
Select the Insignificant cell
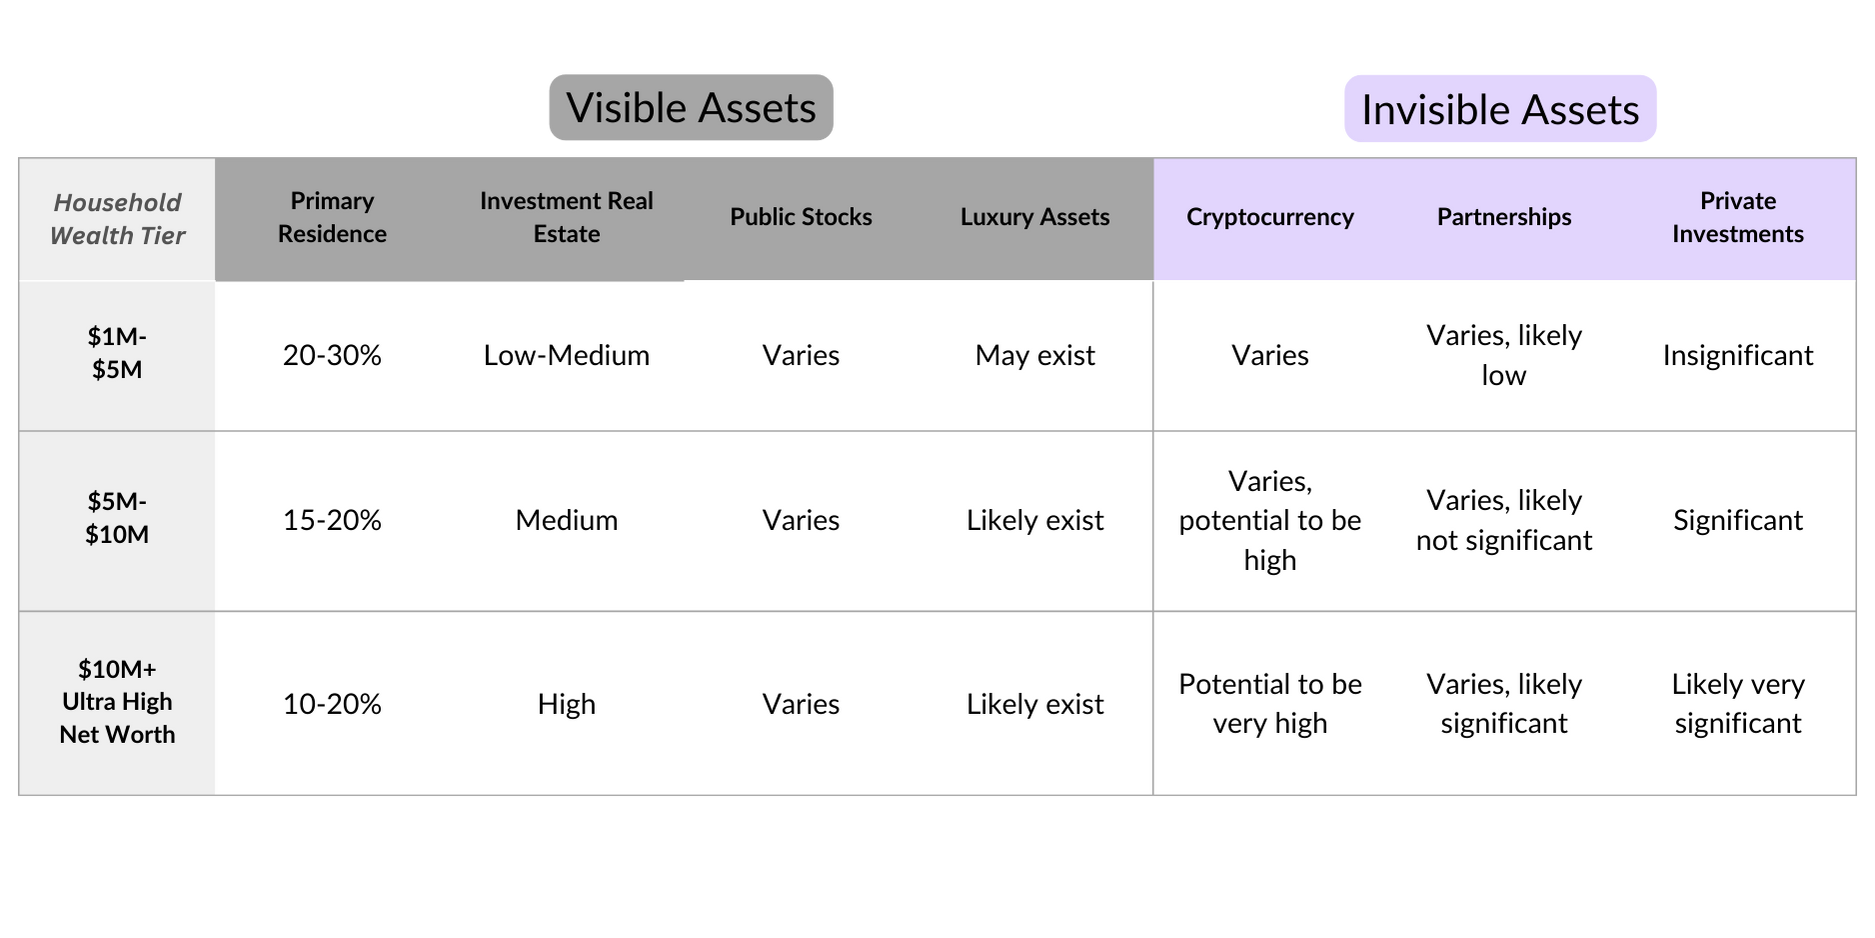click(1738, 355)
